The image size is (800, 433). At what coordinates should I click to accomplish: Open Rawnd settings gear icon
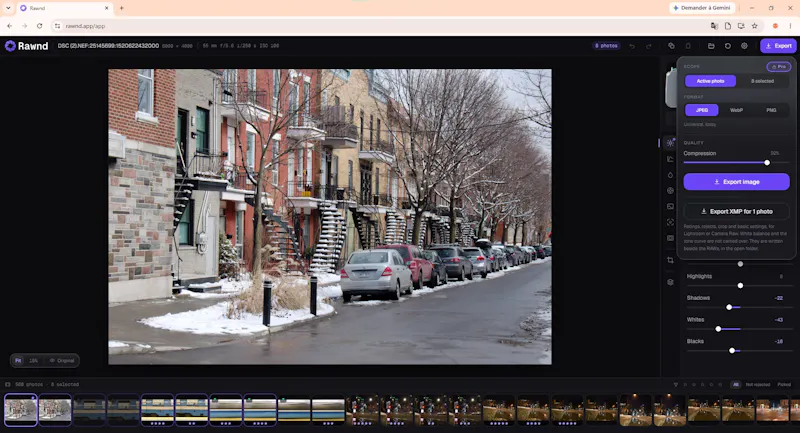coord(744,46)
